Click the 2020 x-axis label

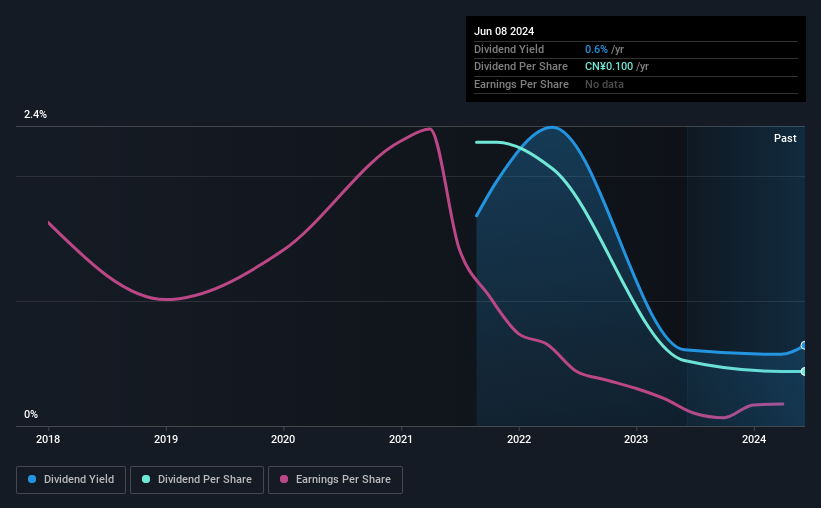coord(283,439)
